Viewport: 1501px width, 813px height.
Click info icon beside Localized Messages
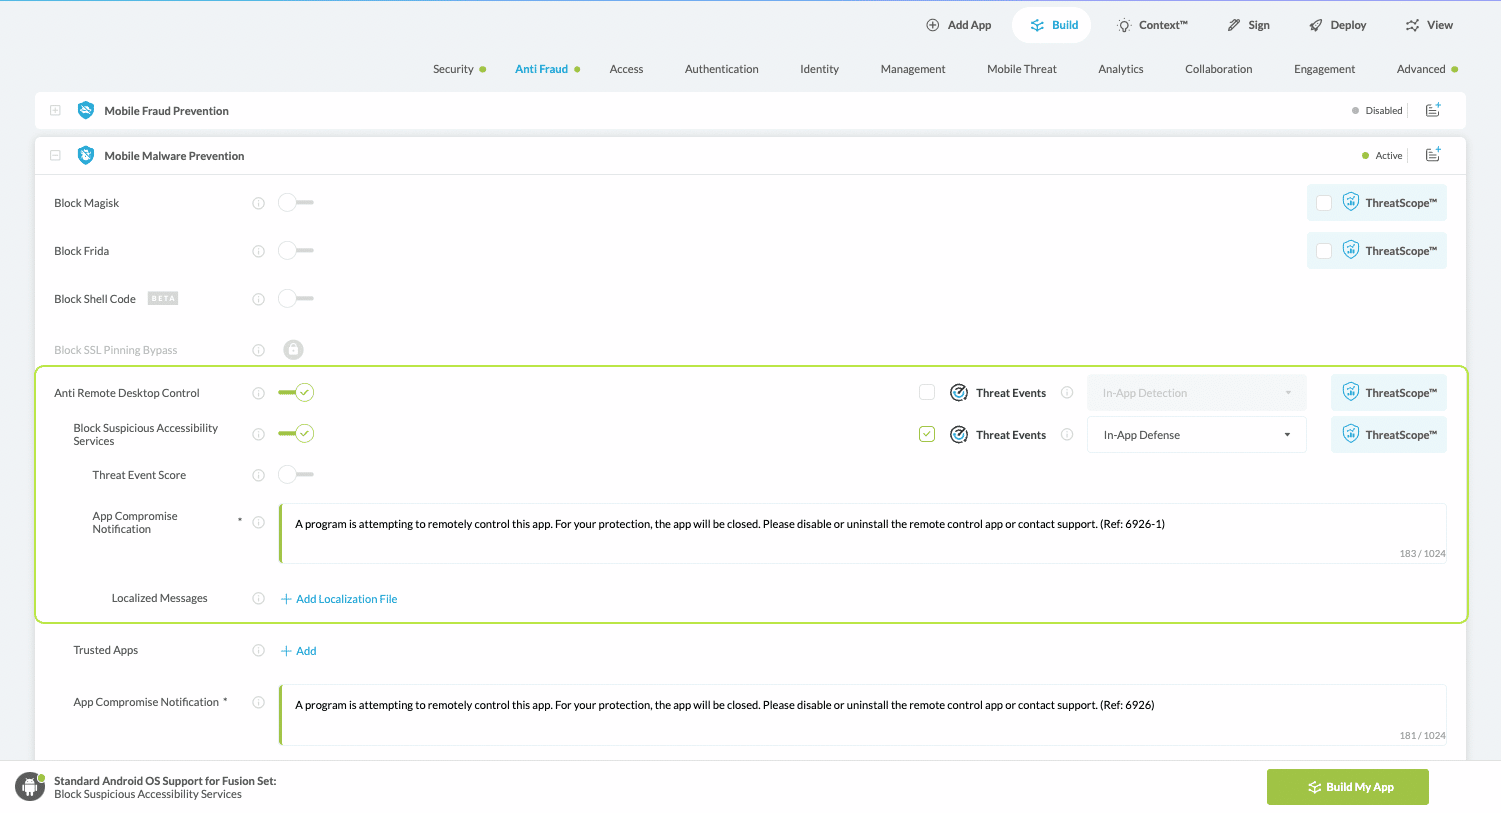[258, 599]
